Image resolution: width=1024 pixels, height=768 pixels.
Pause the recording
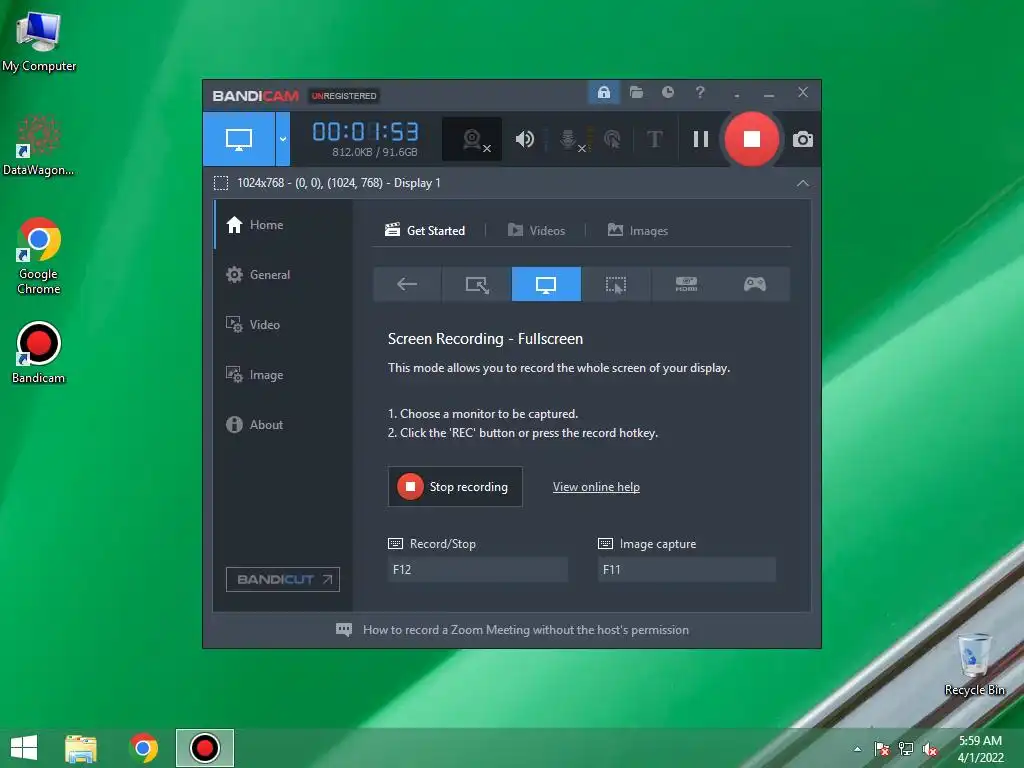pos(701,139)
